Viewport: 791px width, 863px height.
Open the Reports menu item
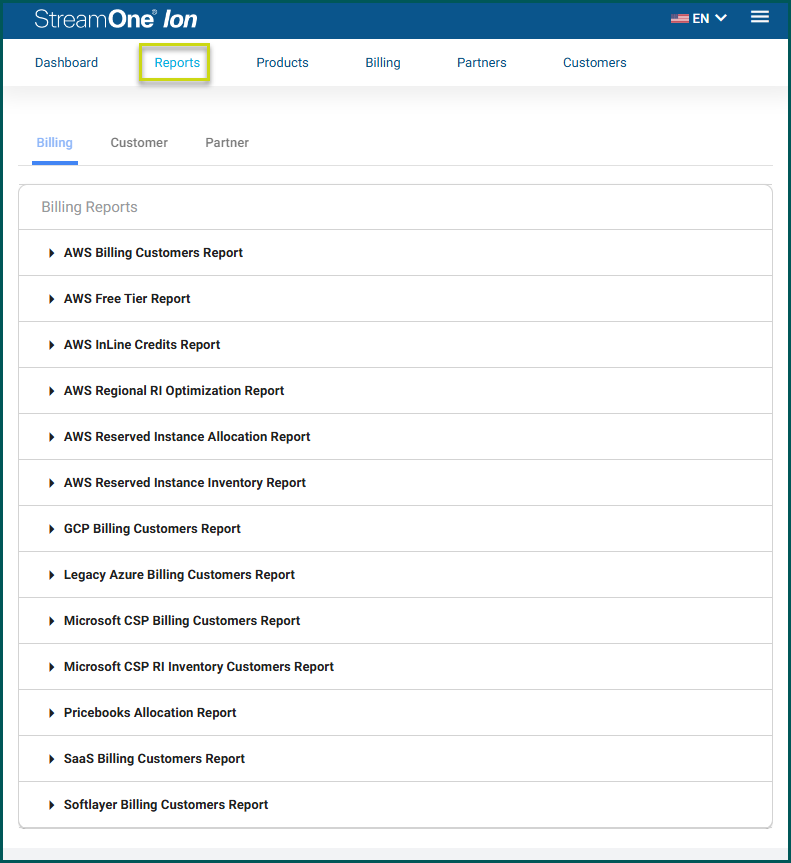coord(177,63)
